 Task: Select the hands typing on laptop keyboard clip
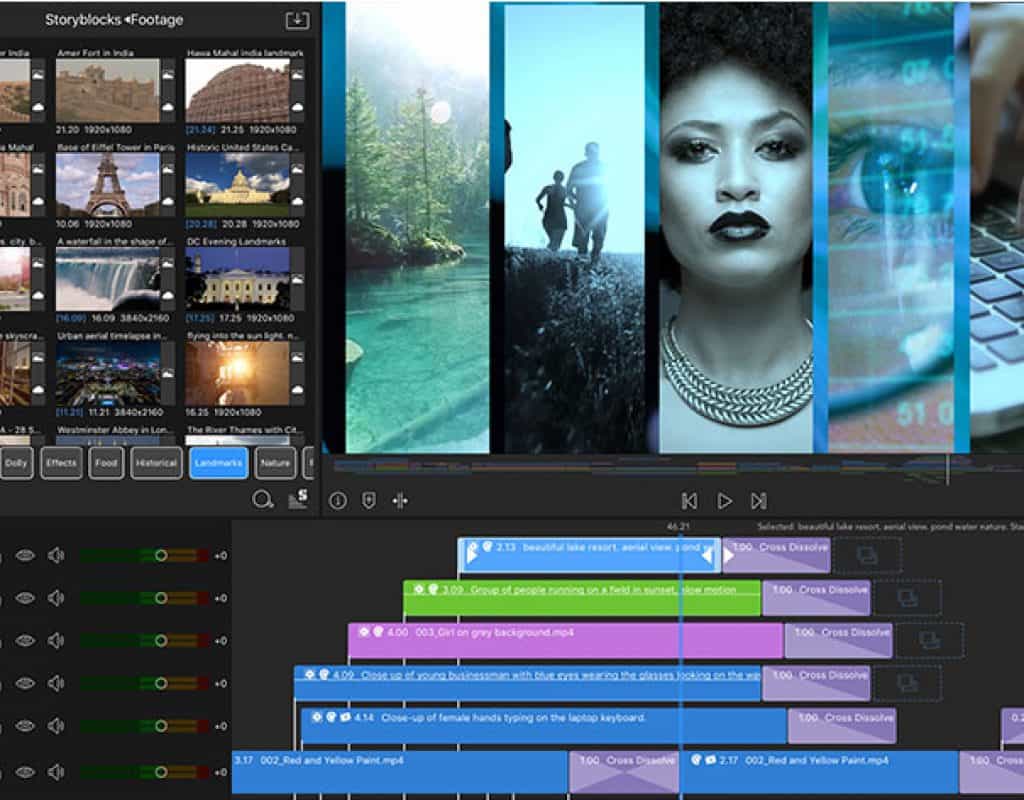(x=543, y=726)
